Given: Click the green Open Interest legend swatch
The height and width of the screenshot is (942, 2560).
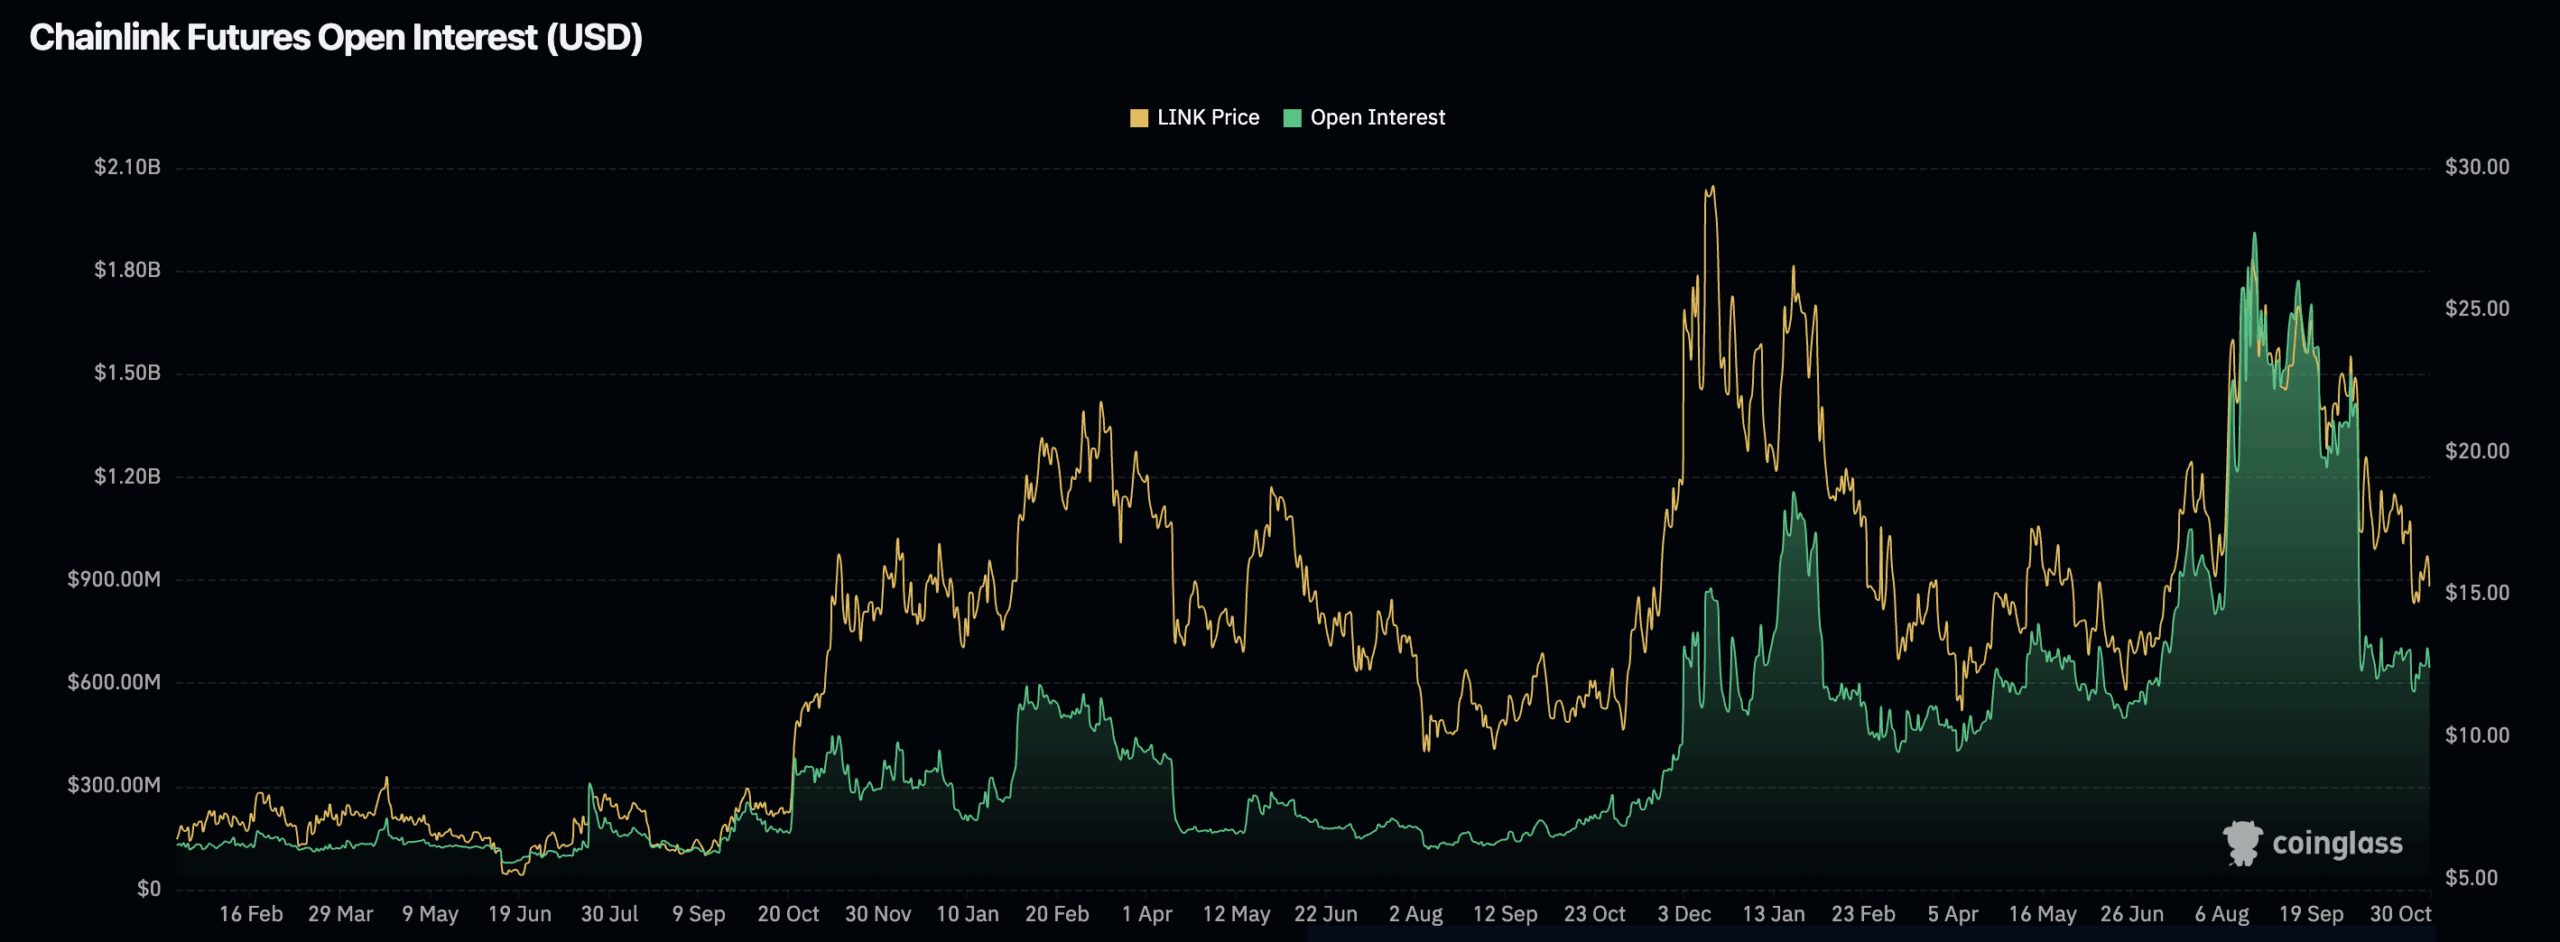Looking at the screenshot, I should (x=1292, y=118).
